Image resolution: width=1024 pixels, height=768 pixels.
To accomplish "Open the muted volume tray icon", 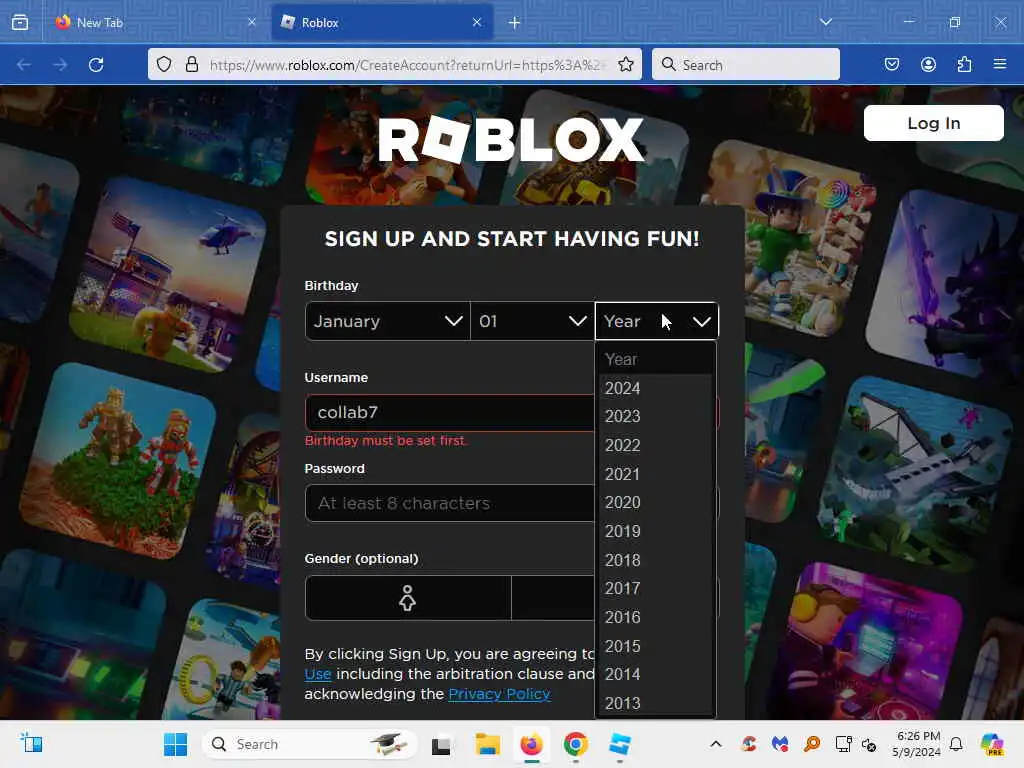I will point(869,744).
